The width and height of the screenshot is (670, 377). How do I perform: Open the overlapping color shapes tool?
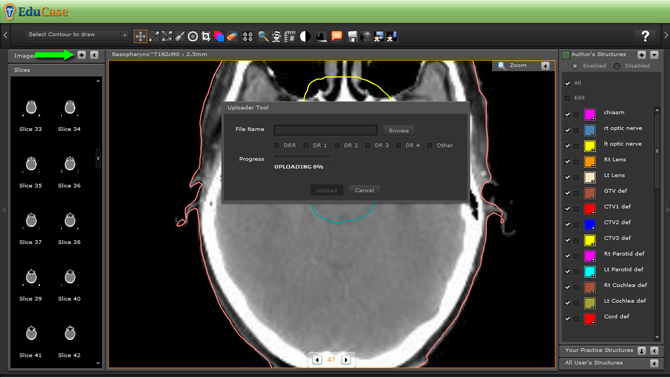tap(219, 36)
